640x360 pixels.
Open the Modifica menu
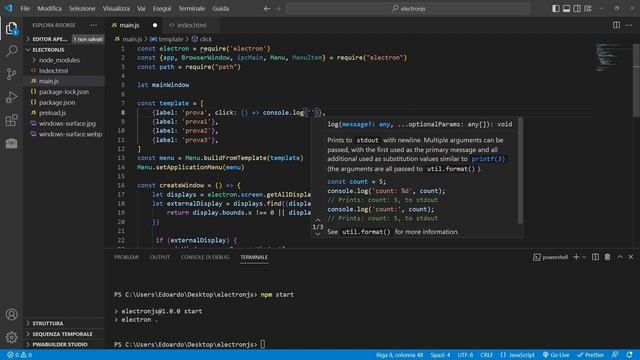point(49,8)
